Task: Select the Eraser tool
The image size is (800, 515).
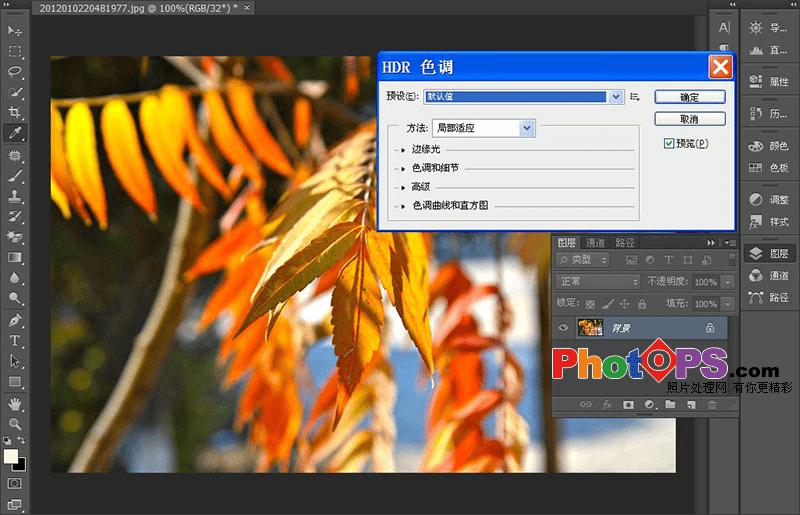Action: click(x=15, y=237)
